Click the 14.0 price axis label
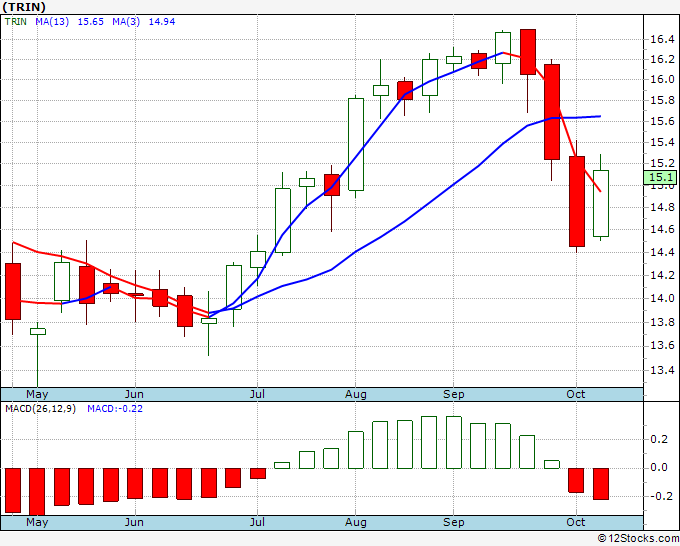 coord(662,298)
